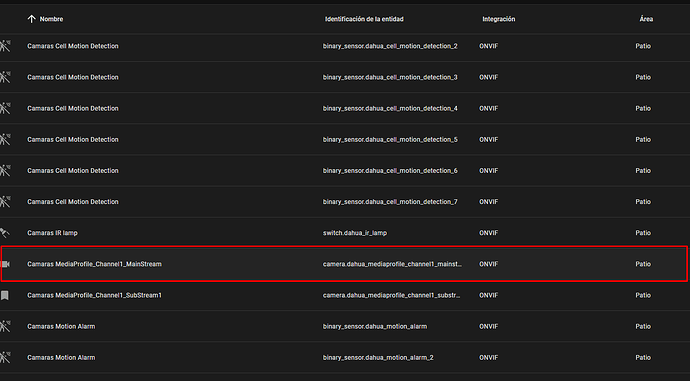Sort by the Área column header

click(x=646, y=19)
